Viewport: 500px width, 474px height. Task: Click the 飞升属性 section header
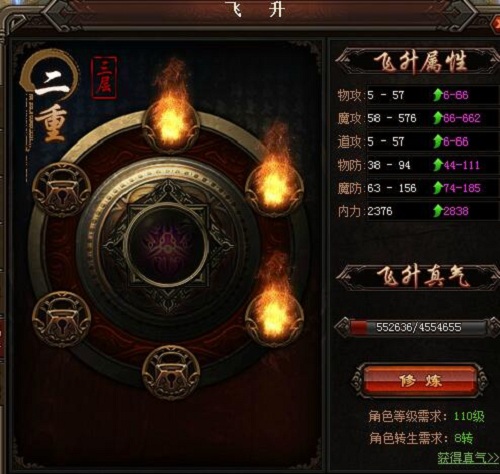418,62
